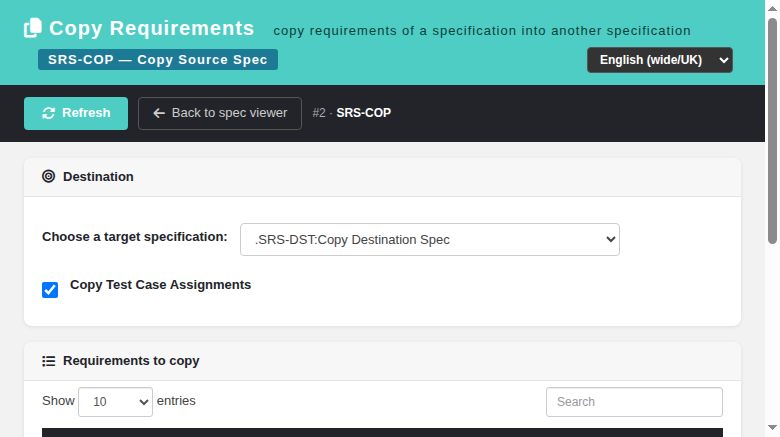Click the page vertical scrollbar thumb
This screenshot has height=437, width=780.
tap(772, 131)
